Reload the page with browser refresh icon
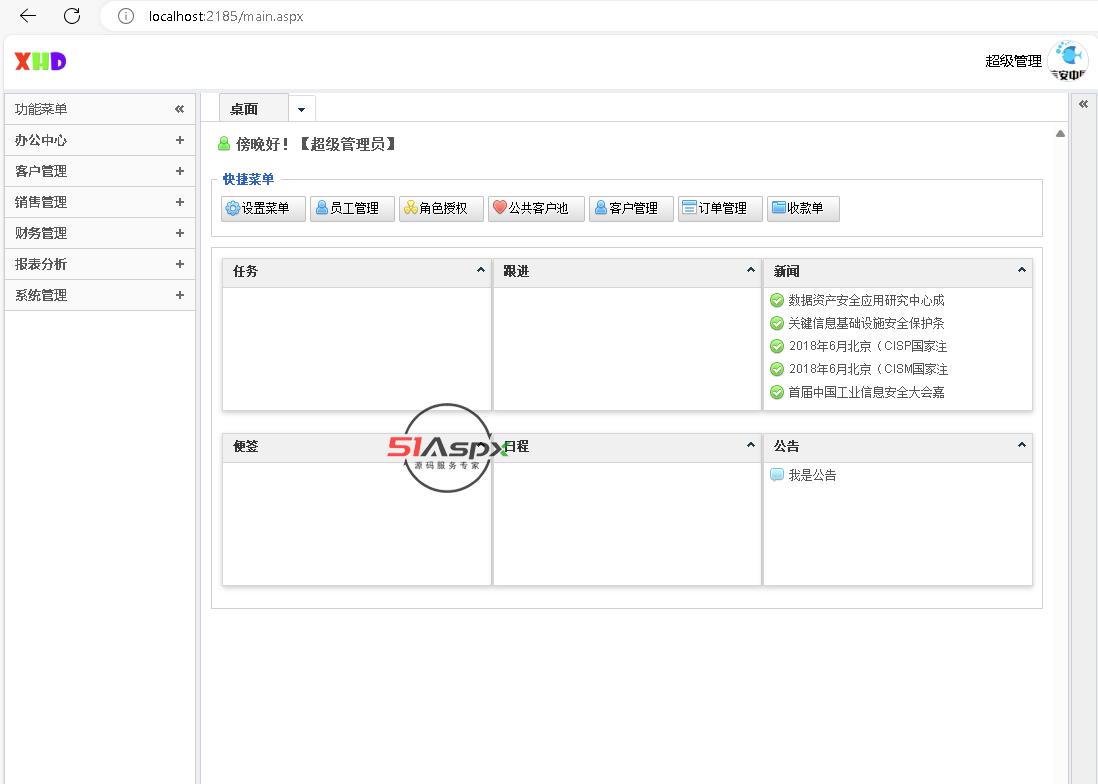The height and width of the screenshot is (784, 1098). [x=72, y=16]
